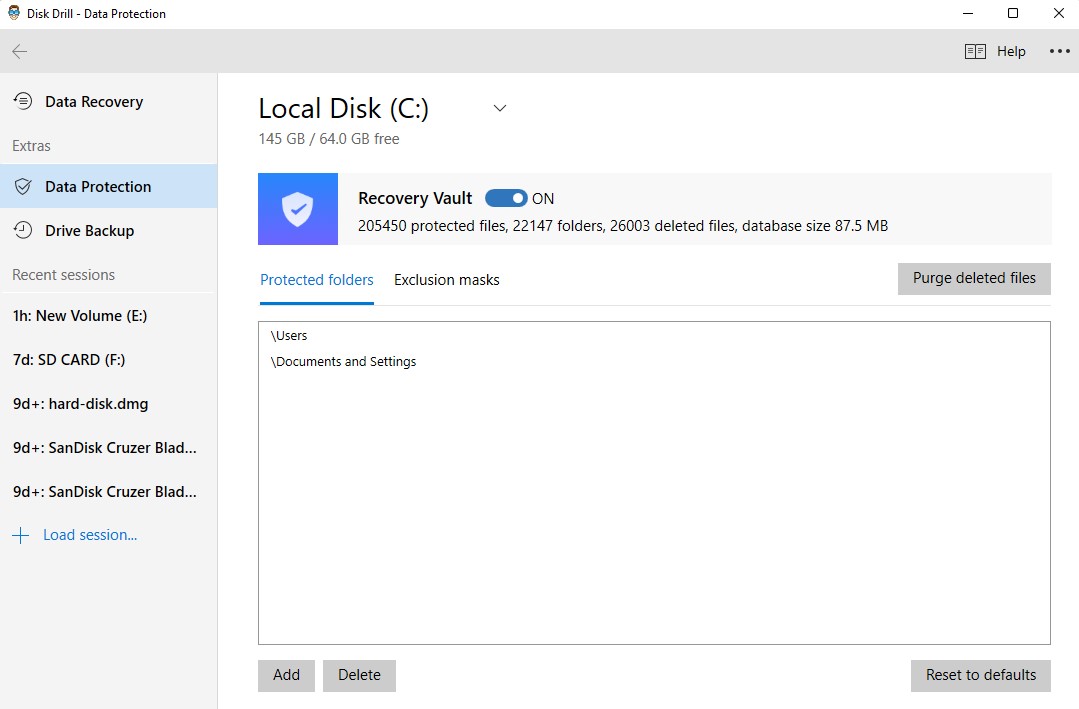Viewport: 1079px width, 709px height.
Task: Open the 9d+: hard-disk.dmg session
Action: click(109, 404)
